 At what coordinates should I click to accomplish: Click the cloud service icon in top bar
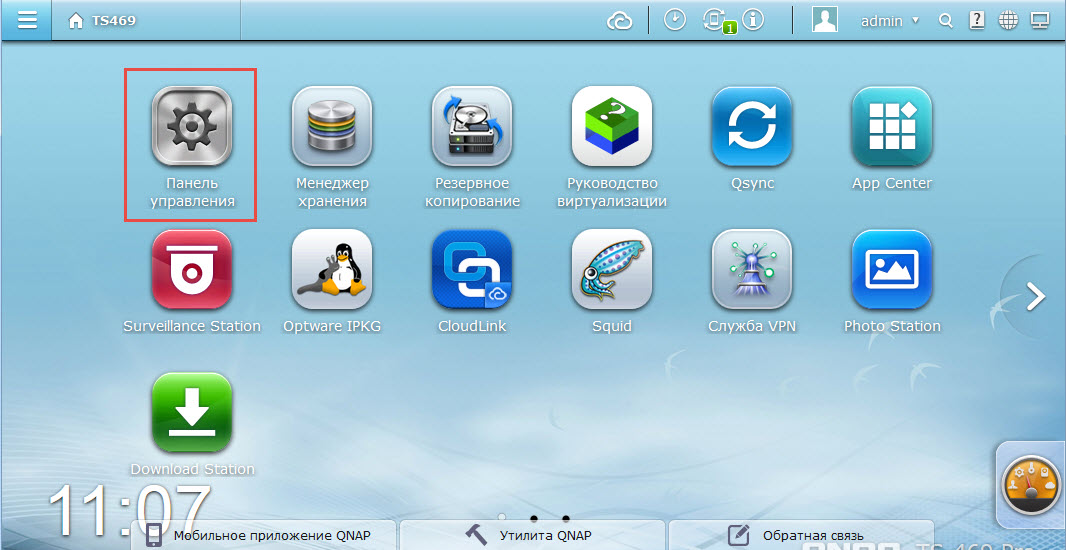(619, 21)
